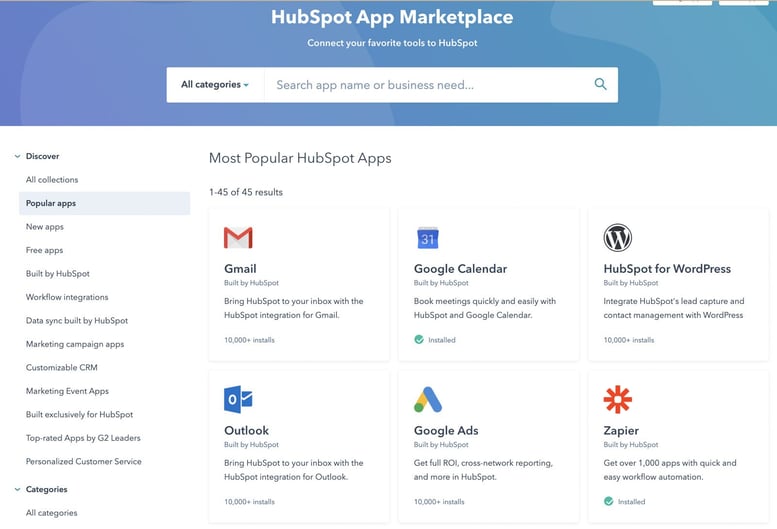The height and width of the screenshot is (529, 777).
Task: Click the magnifying glass search icon
Action: tap(600, 85)
